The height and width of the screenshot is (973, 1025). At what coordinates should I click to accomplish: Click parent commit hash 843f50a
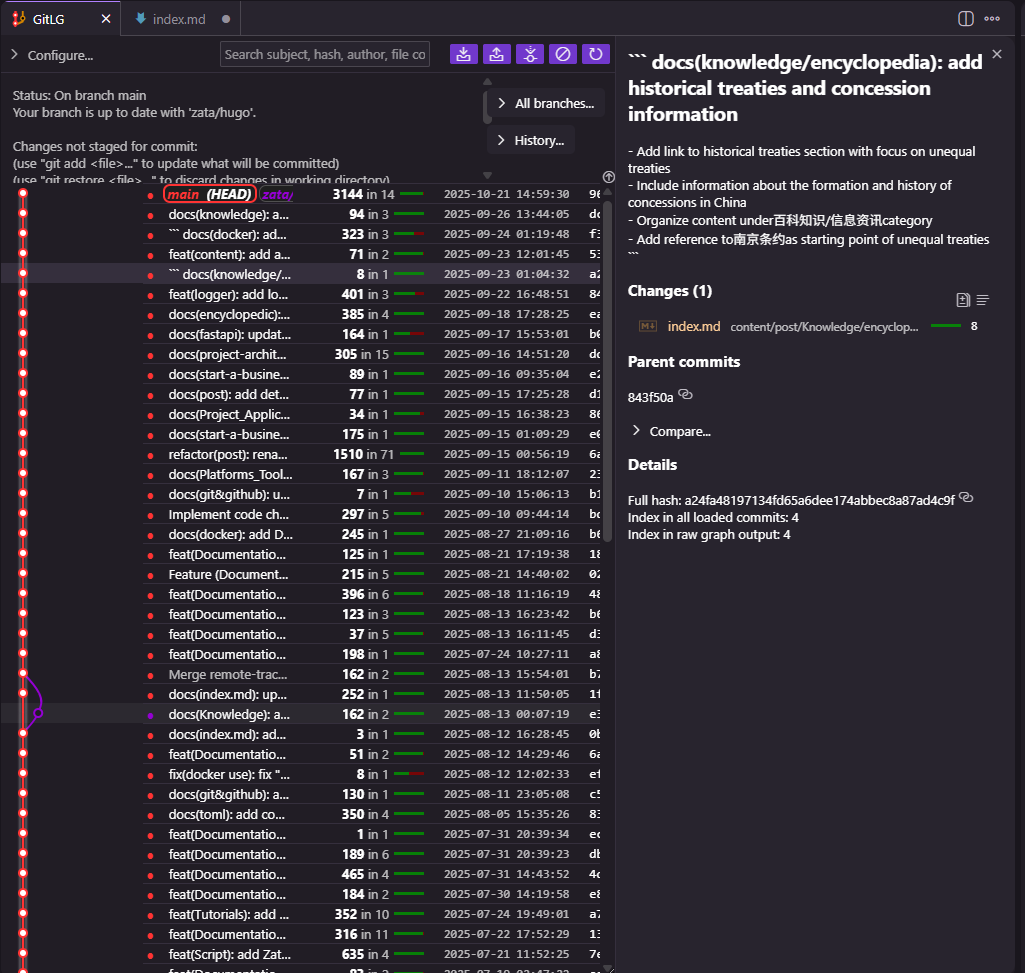pos(650,397)
